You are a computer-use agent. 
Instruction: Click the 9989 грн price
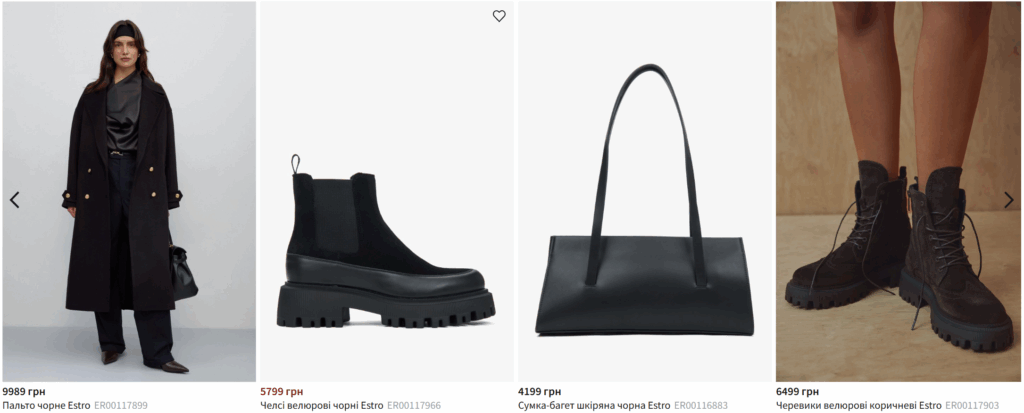24,391
